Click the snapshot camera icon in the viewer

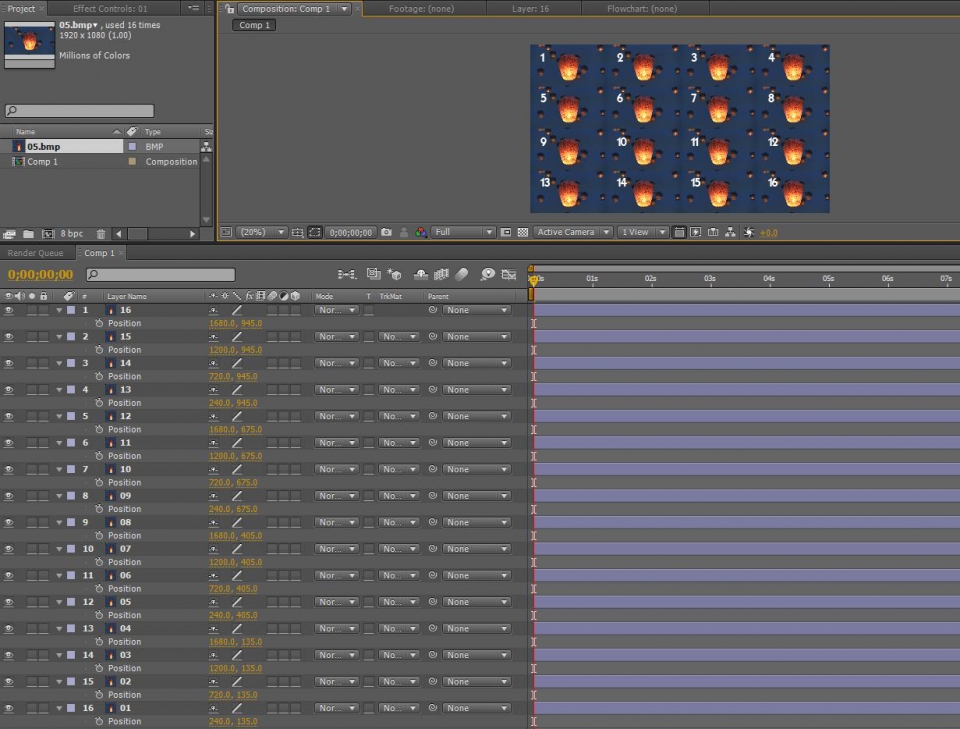click(387, 232)
